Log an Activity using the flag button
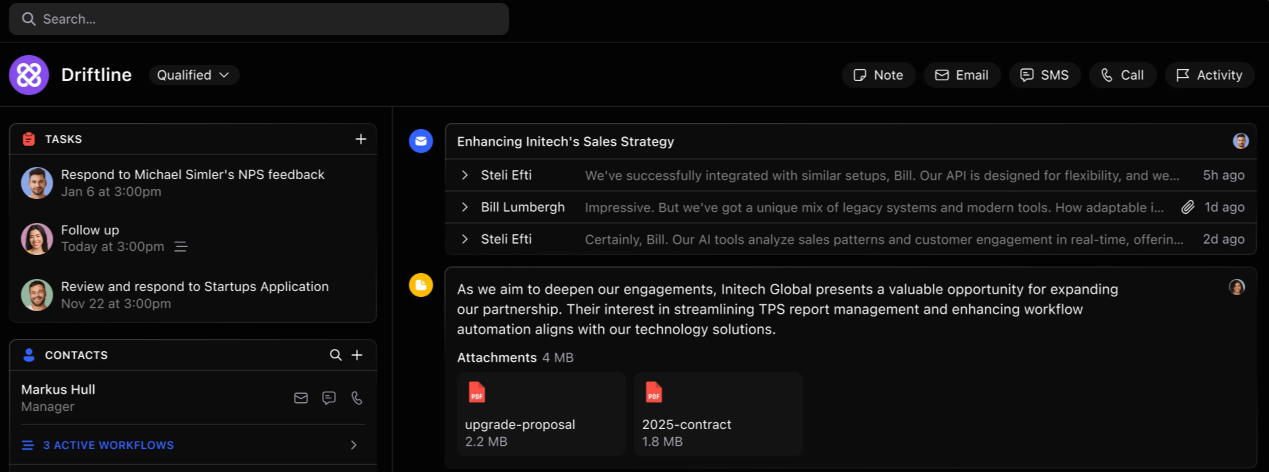This screenshot has height=472, width=1269. click(1209, 75)
